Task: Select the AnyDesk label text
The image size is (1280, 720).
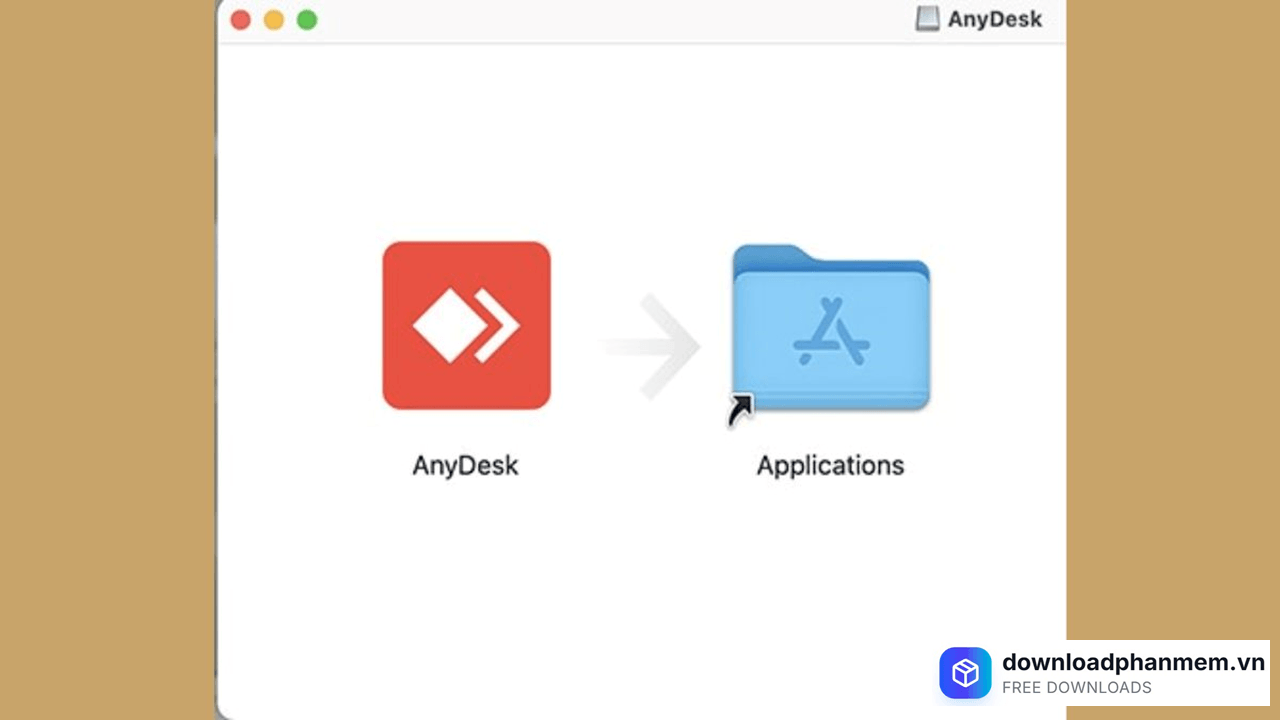Action: click(x=465, y=465)
